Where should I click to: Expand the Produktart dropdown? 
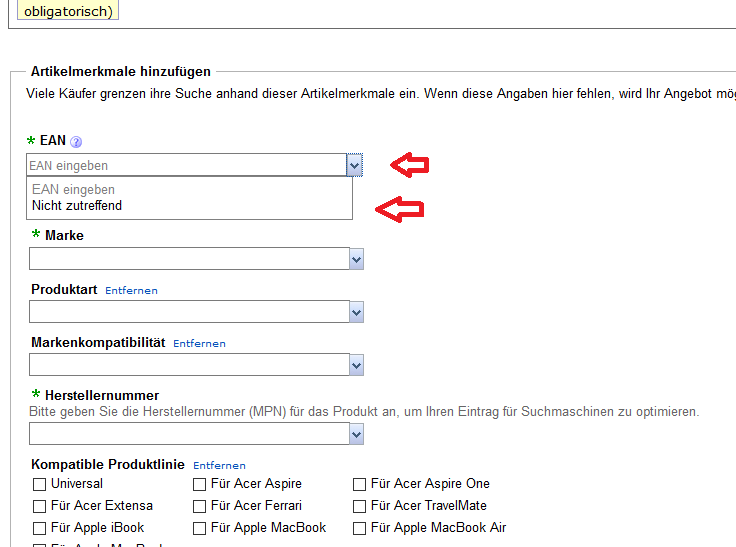tap(356, 313)
